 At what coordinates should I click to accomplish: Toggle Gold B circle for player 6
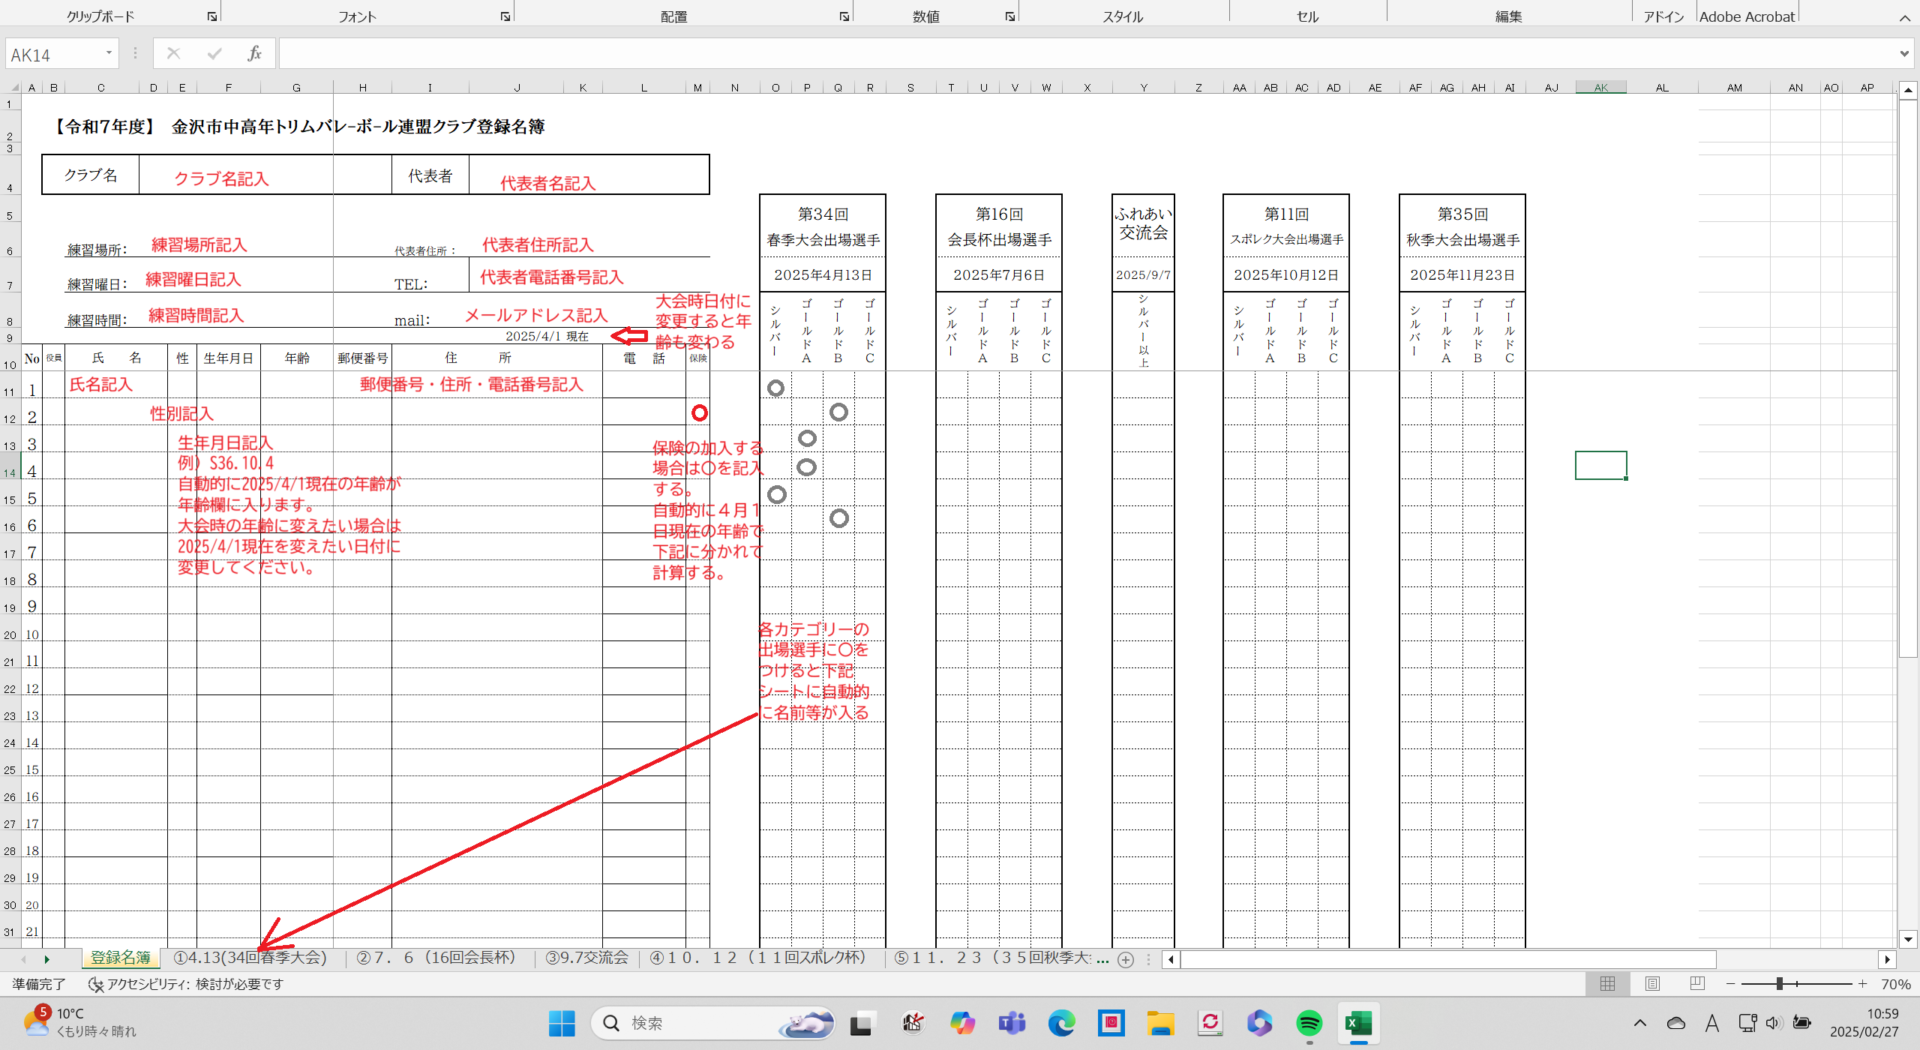[x=839, y=518]
